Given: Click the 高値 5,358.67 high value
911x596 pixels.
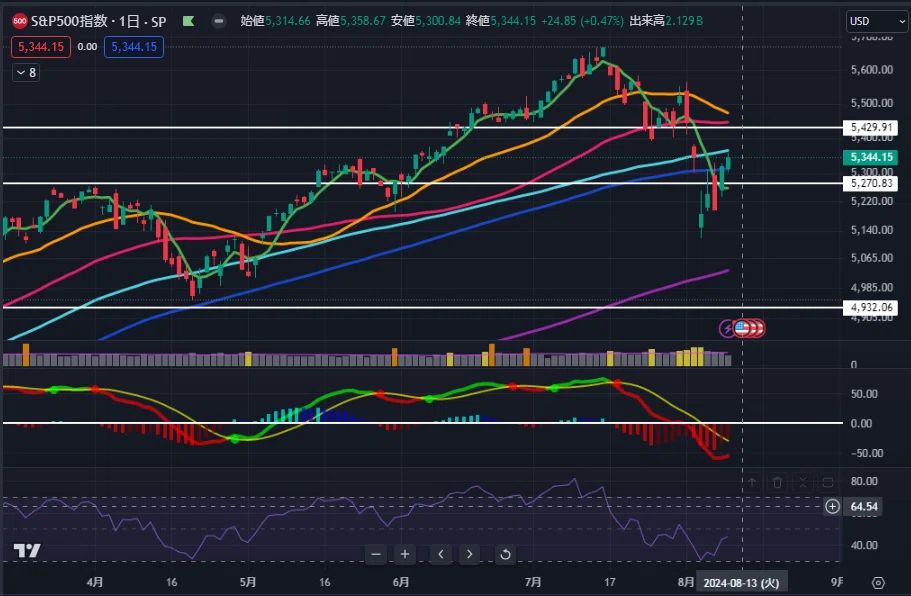Looking at the screenshot, I should [350, 21].
